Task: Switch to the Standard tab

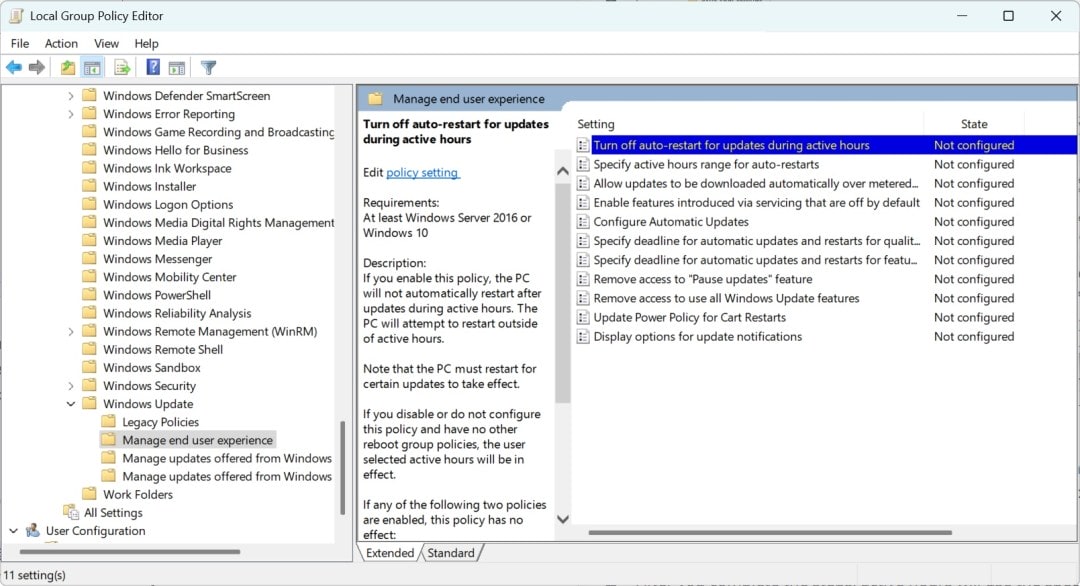Action: 452,552
